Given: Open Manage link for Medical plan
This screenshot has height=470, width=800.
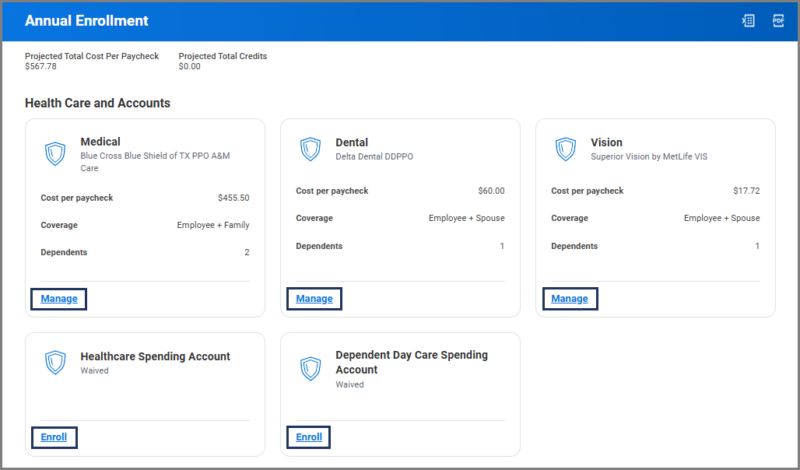Looking at the screenshot, I should 59,299.
